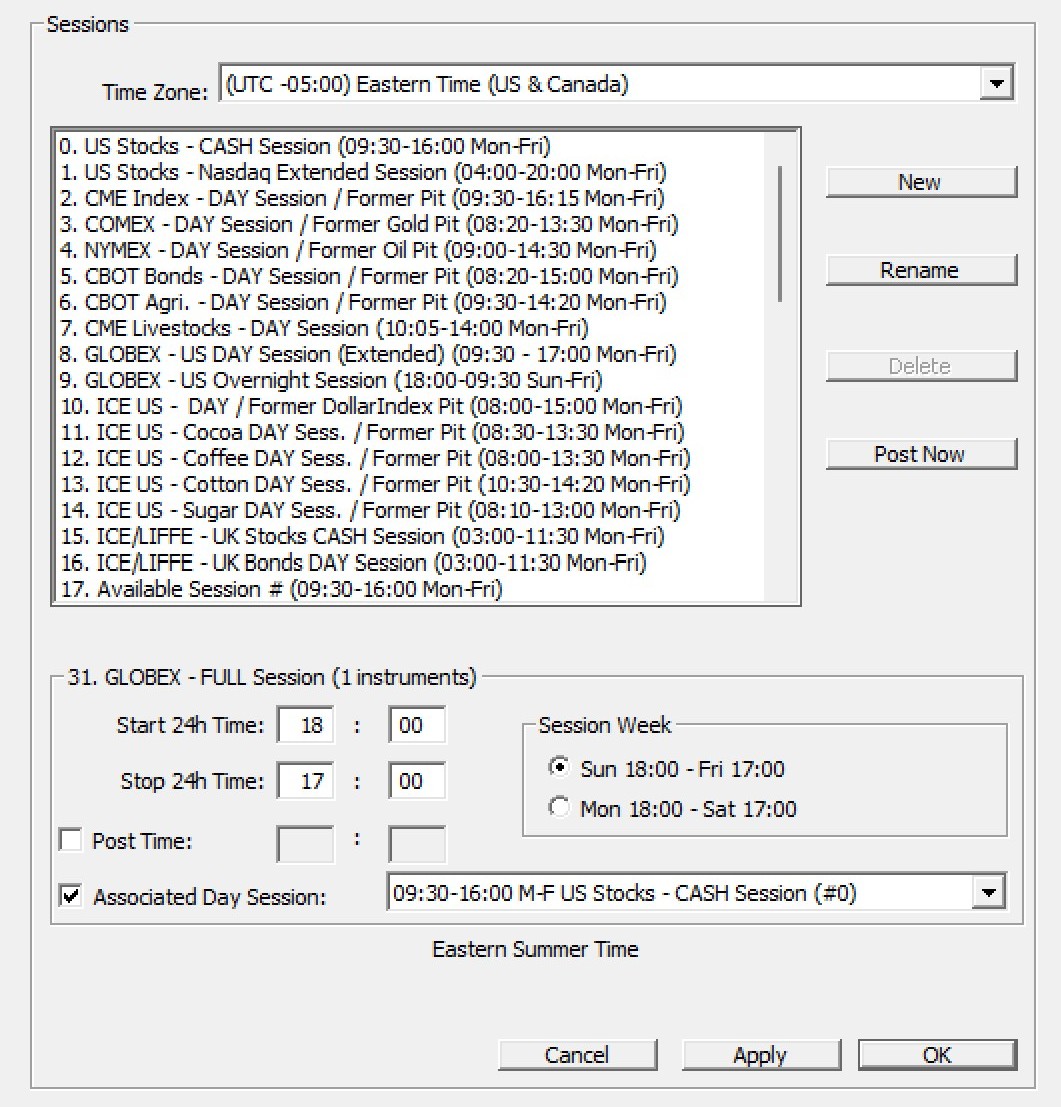Select '17. Available Session #' row
This screenshot has height=1107, width=1061.
tap(411, 589)
